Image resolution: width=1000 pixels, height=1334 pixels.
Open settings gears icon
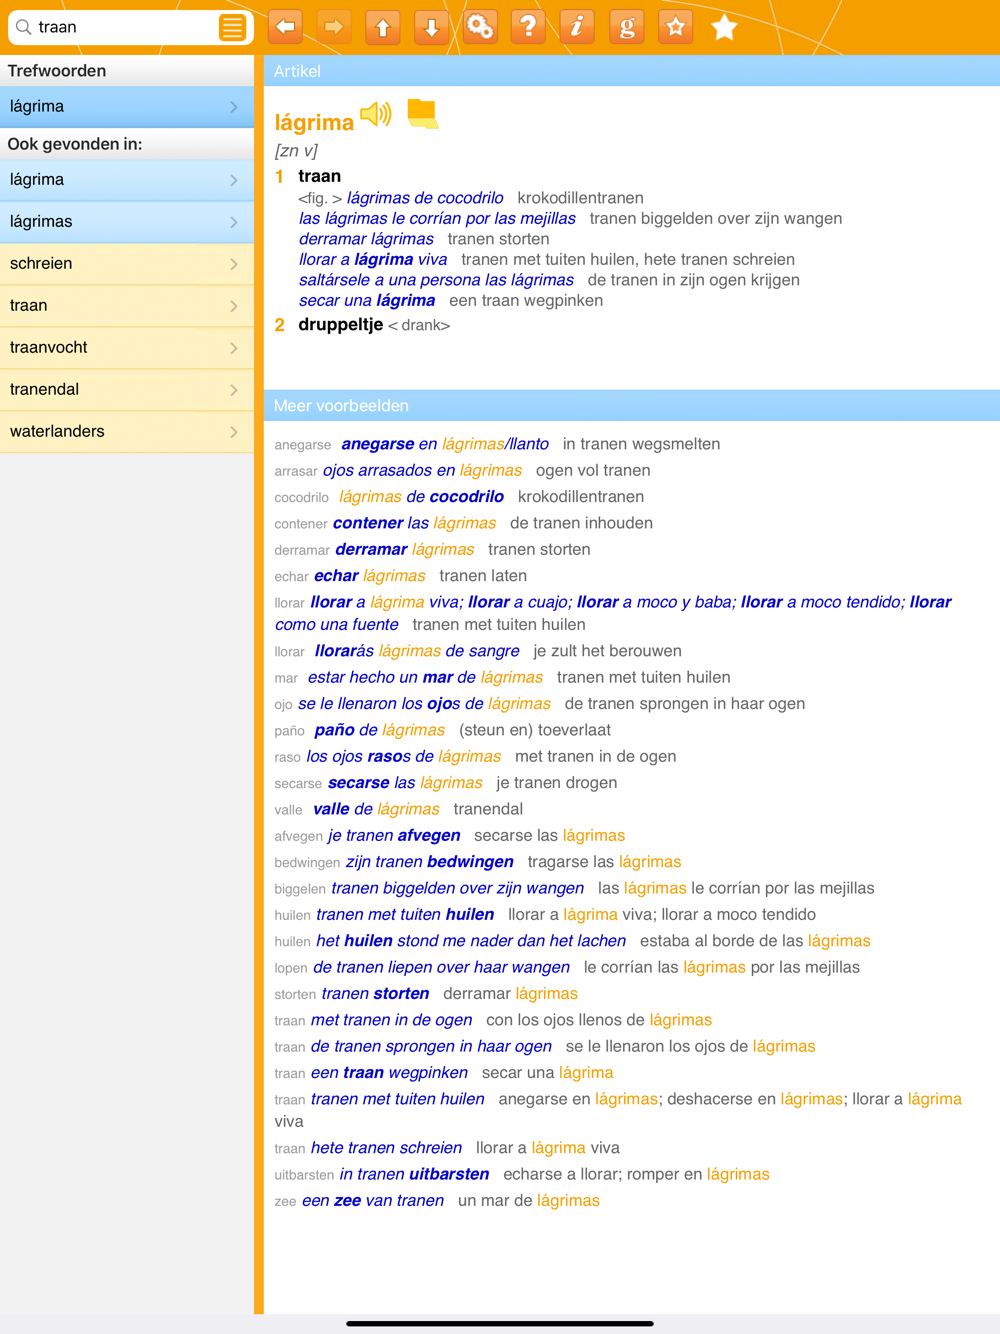point(480,27)
